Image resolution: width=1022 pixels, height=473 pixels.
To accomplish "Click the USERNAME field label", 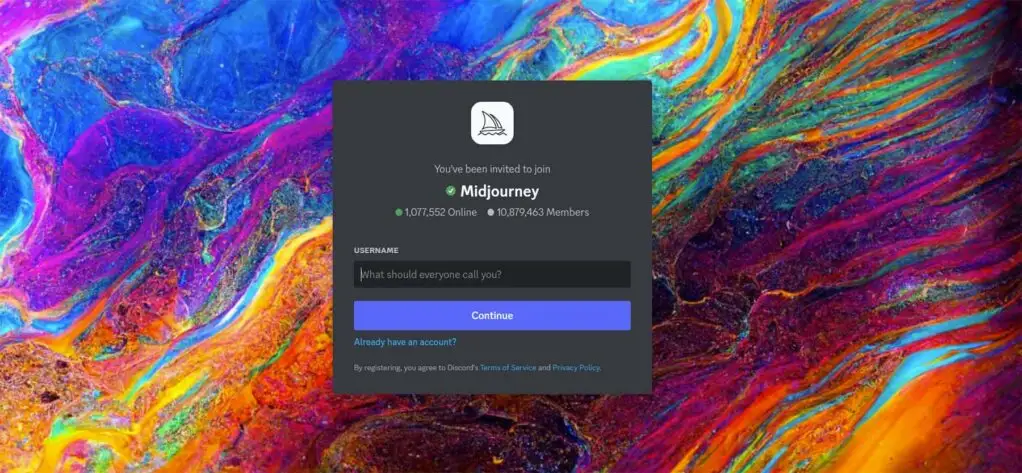I will click(x=376, y=250).
